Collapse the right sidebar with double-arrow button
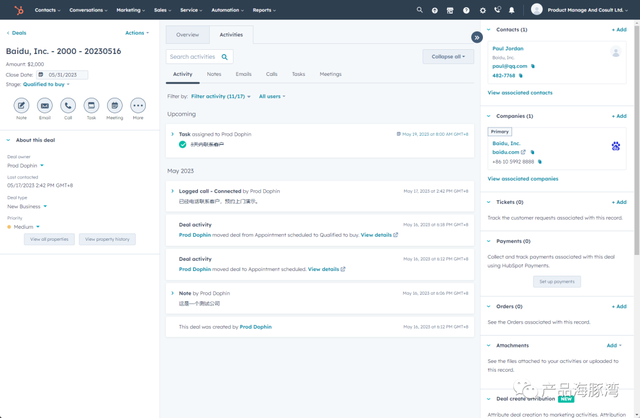Screen dimensions: 640x418 [477, 37]
